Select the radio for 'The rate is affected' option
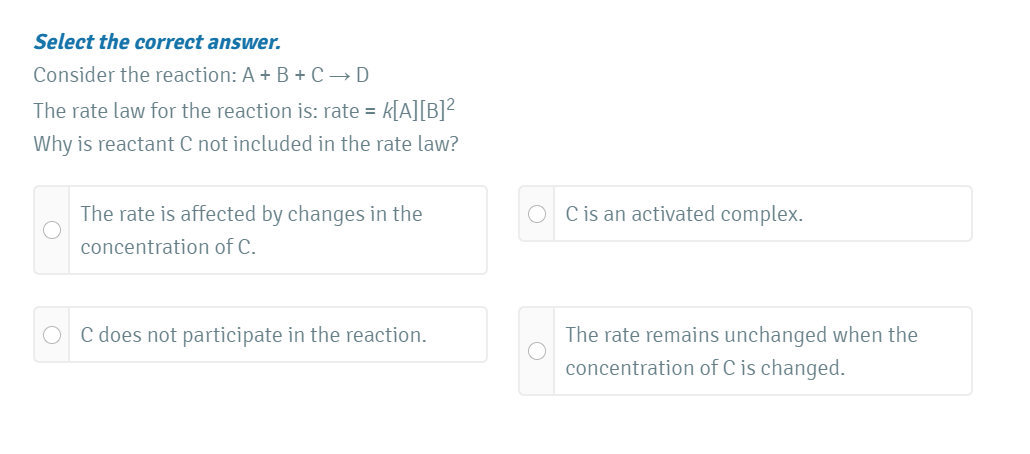Screen dimensions: 1030x454 point(52,230)
